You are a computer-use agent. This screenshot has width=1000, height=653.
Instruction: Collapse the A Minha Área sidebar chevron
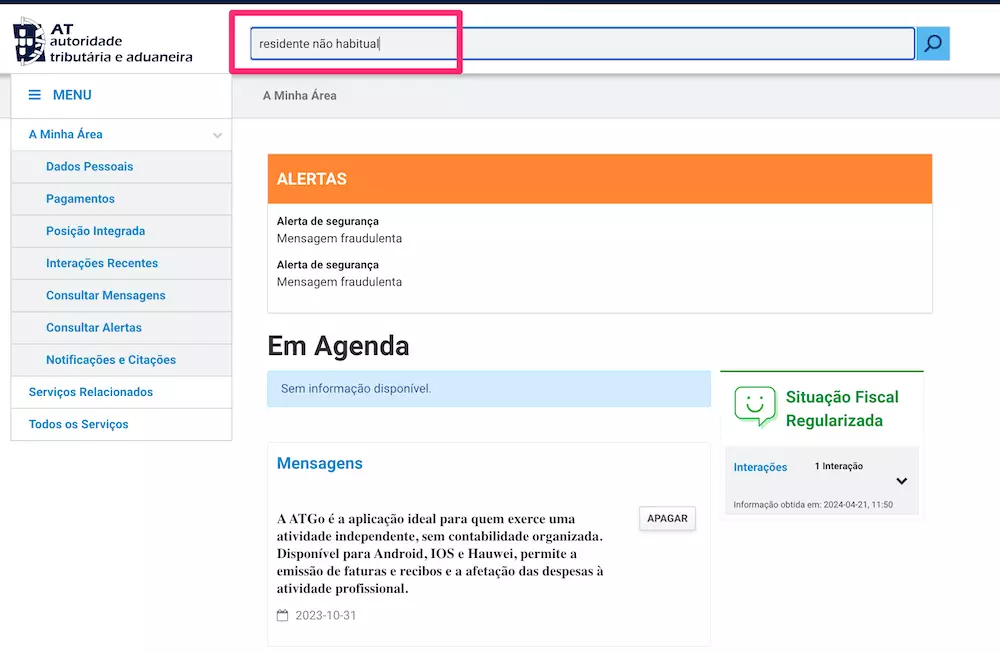(x=217, y=135)
